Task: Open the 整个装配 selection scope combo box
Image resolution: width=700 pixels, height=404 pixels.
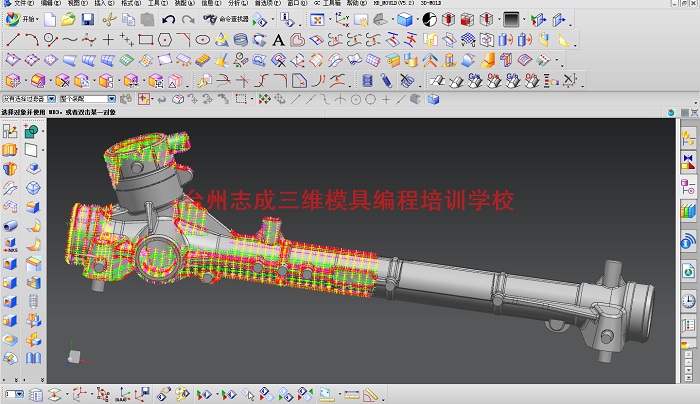Action: click(88, 99)
